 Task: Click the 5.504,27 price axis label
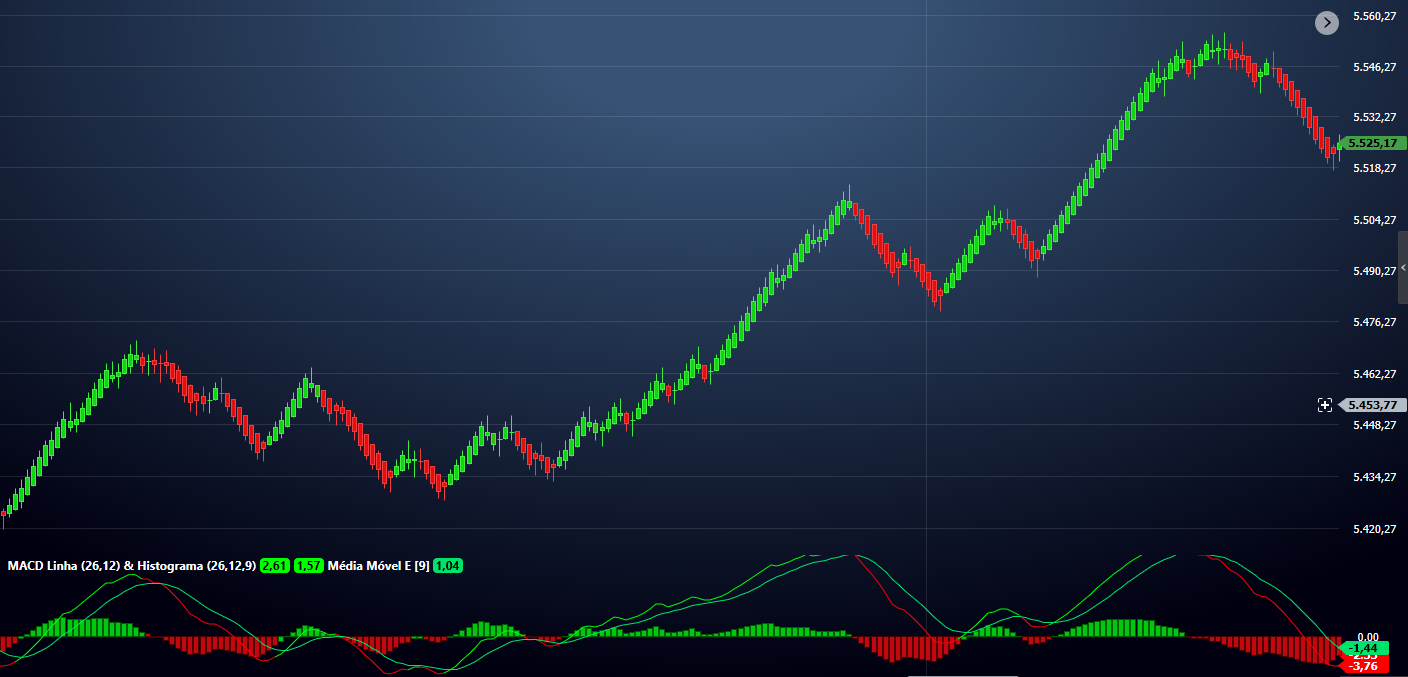click(x=1374, y=220)
